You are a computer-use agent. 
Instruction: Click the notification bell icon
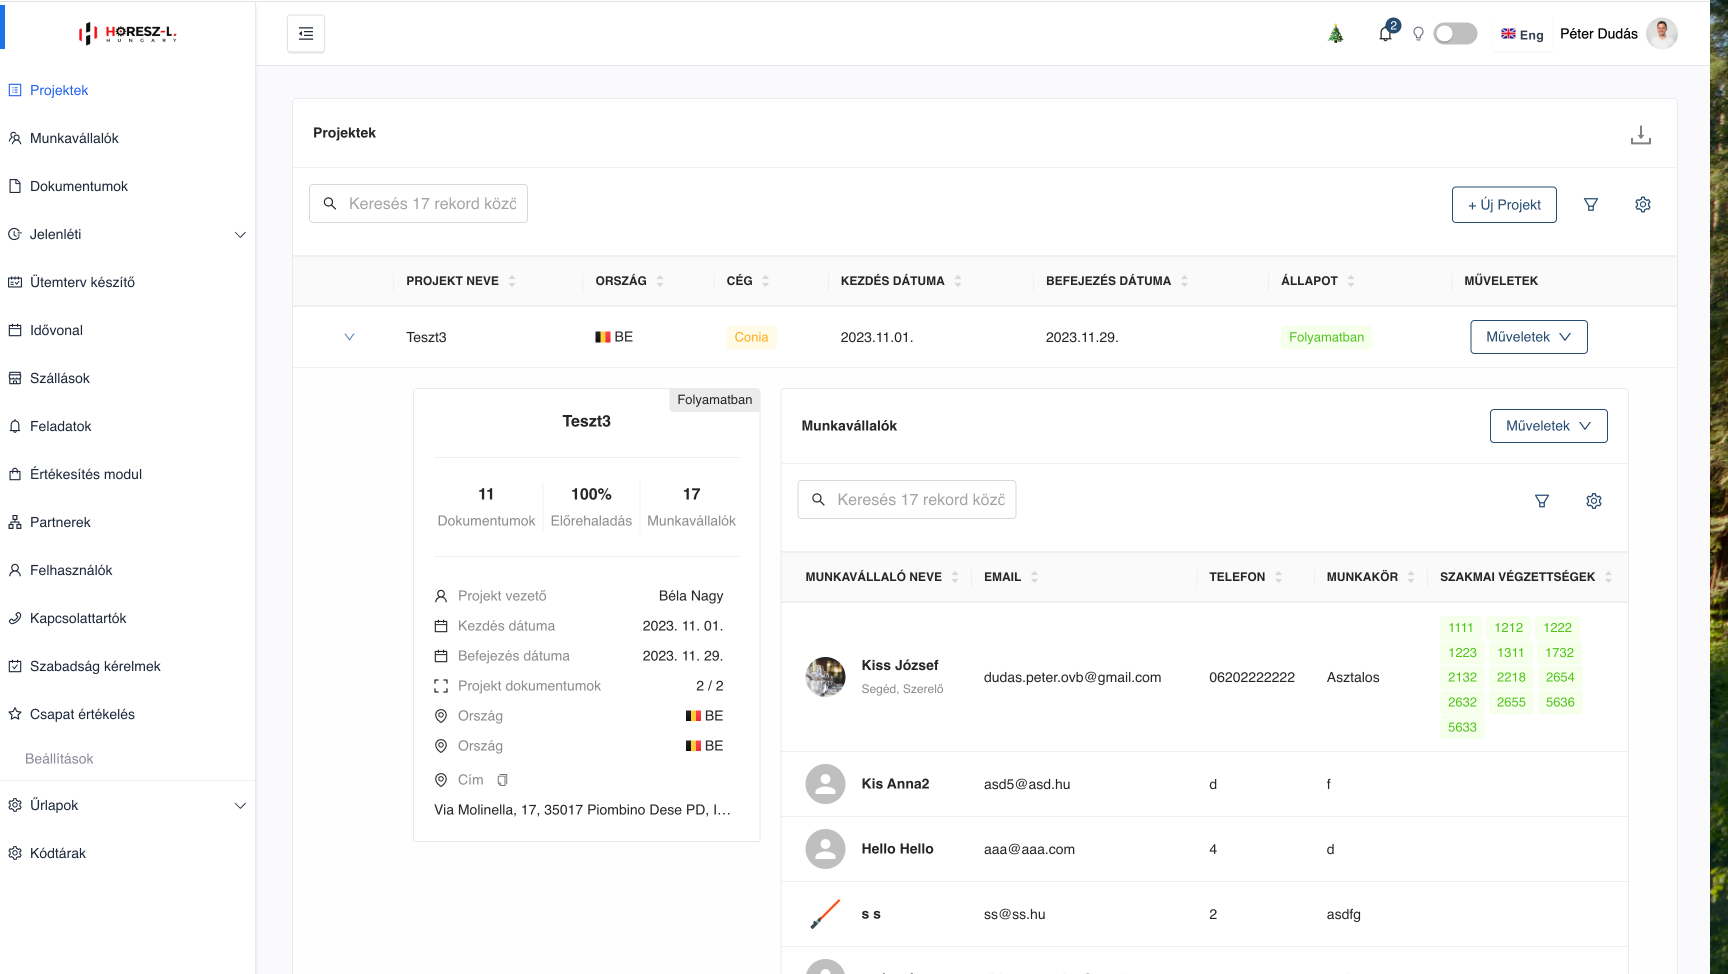click(x=1385, y=34)
